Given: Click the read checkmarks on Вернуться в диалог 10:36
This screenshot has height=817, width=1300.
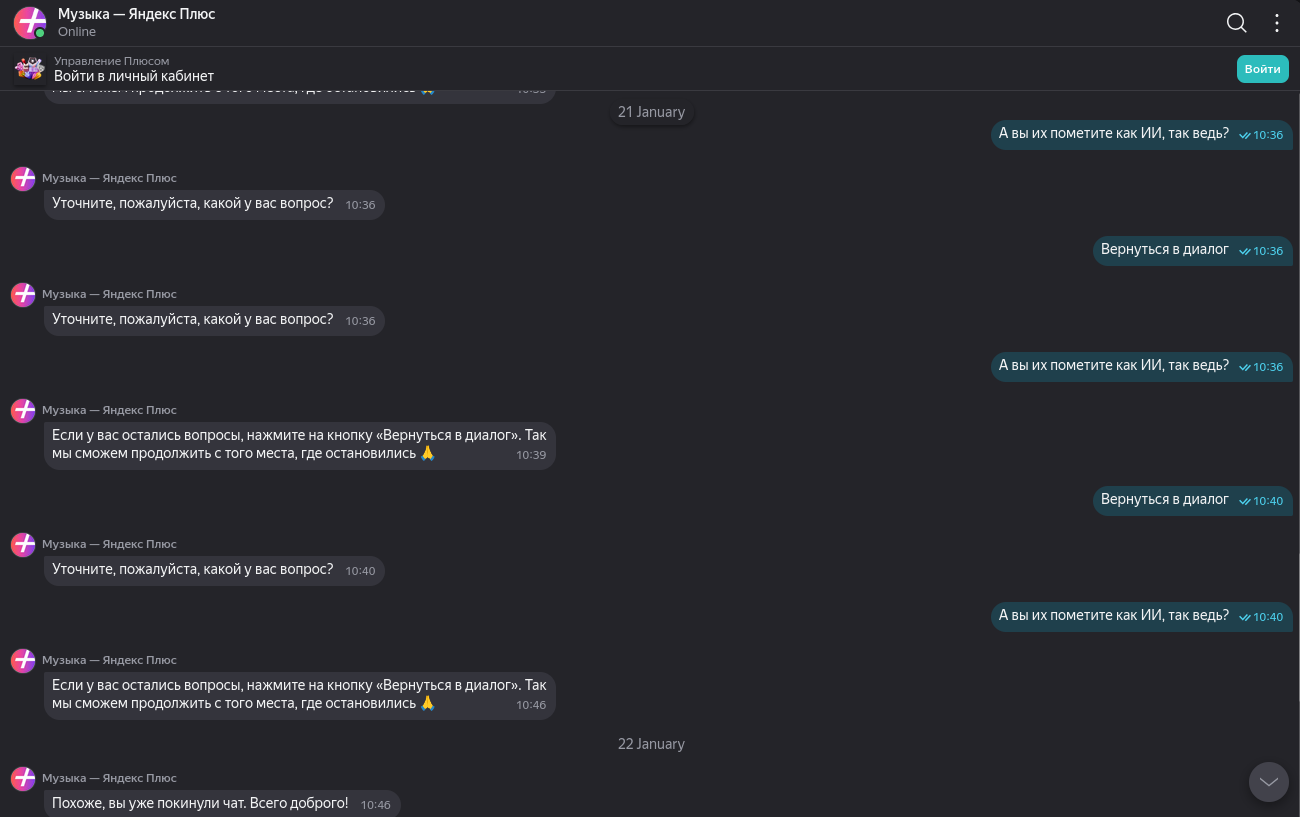Looking at the screenshot, I should (1245, 251).
